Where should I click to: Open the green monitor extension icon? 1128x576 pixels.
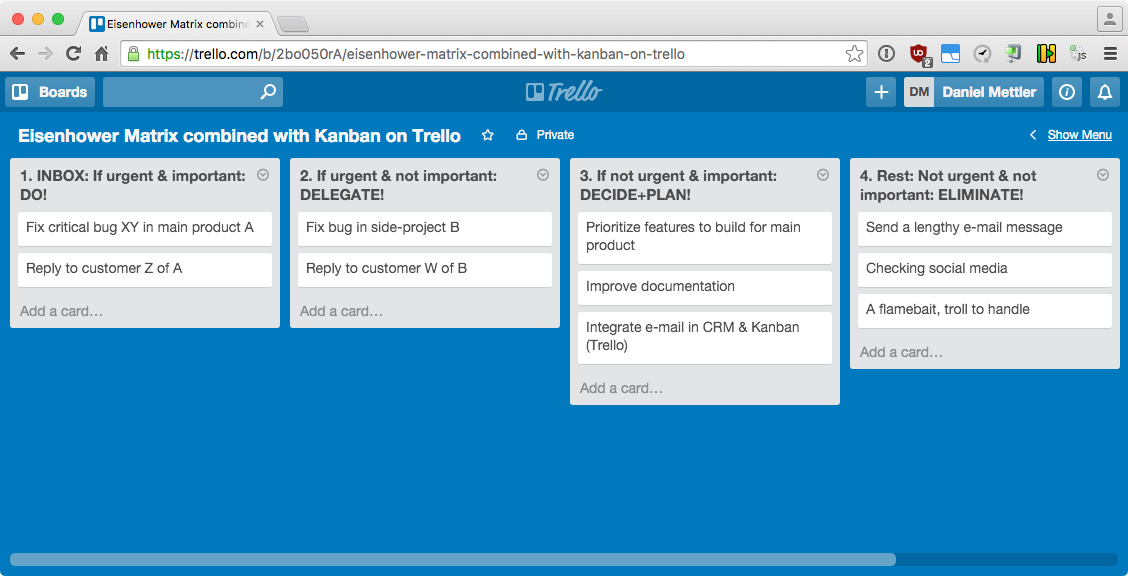click(x=1014, y=53)
